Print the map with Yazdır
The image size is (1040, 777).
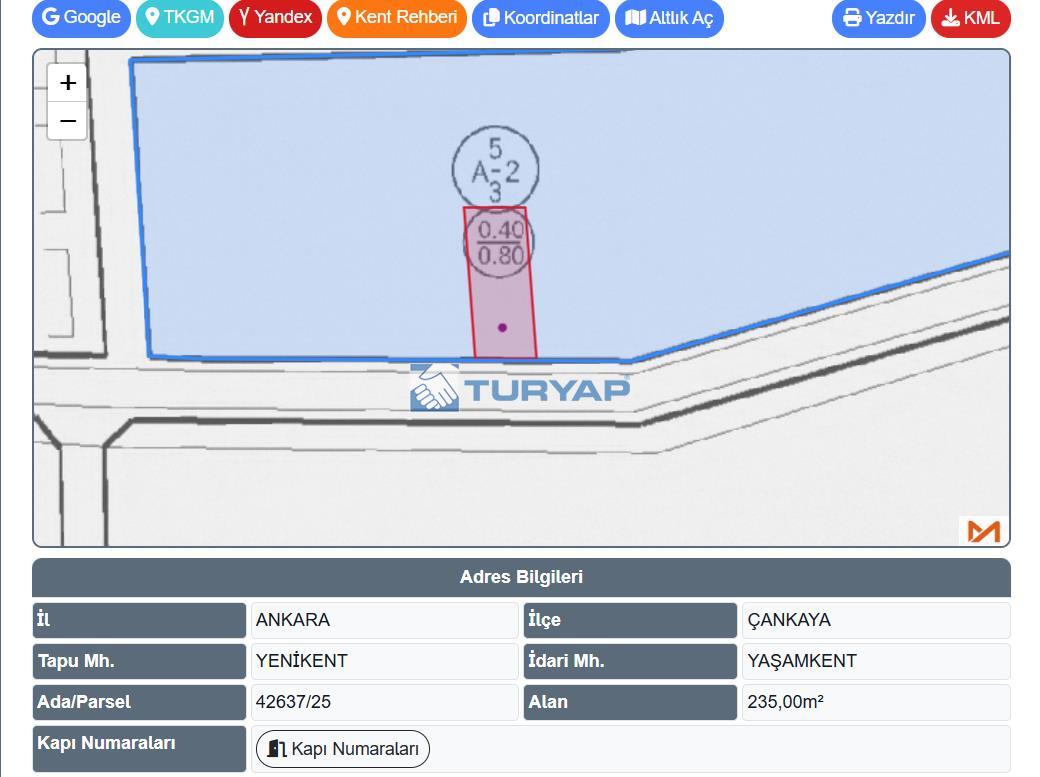878,18
